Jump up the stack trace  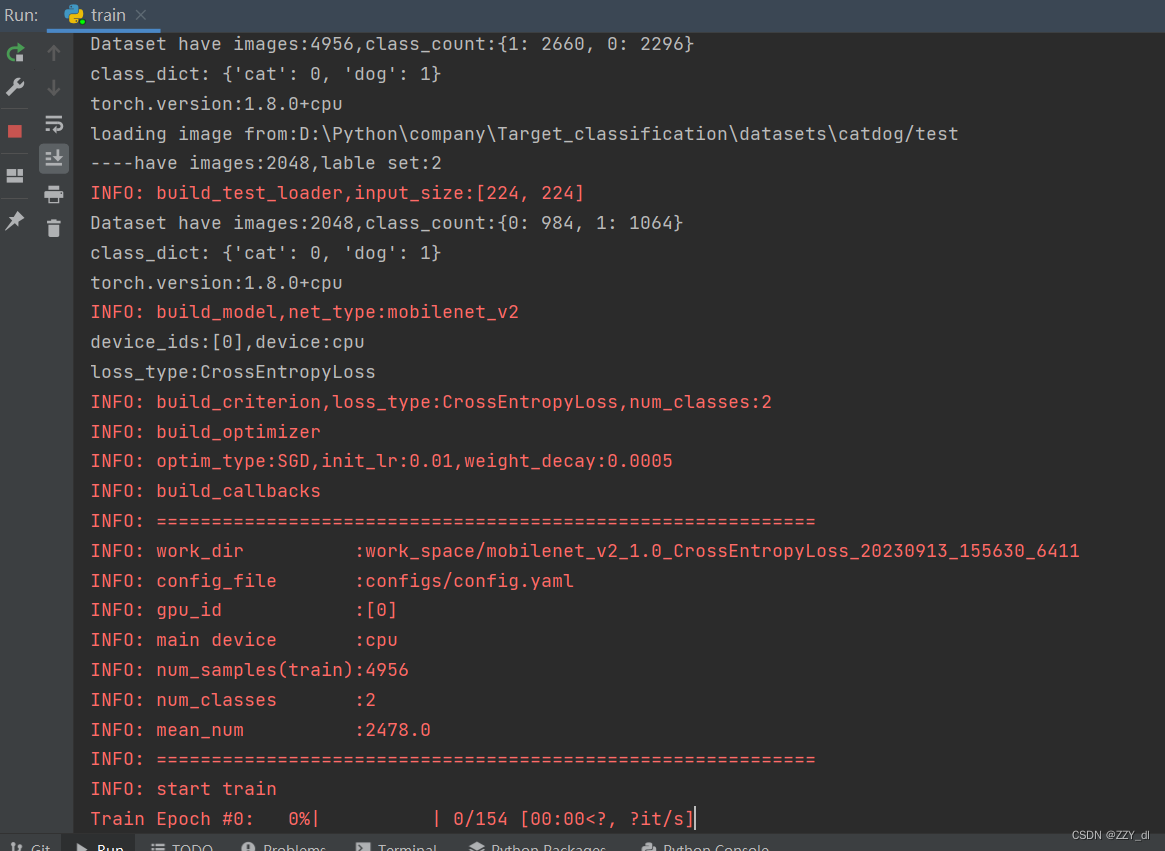click(x=54, y=53)
